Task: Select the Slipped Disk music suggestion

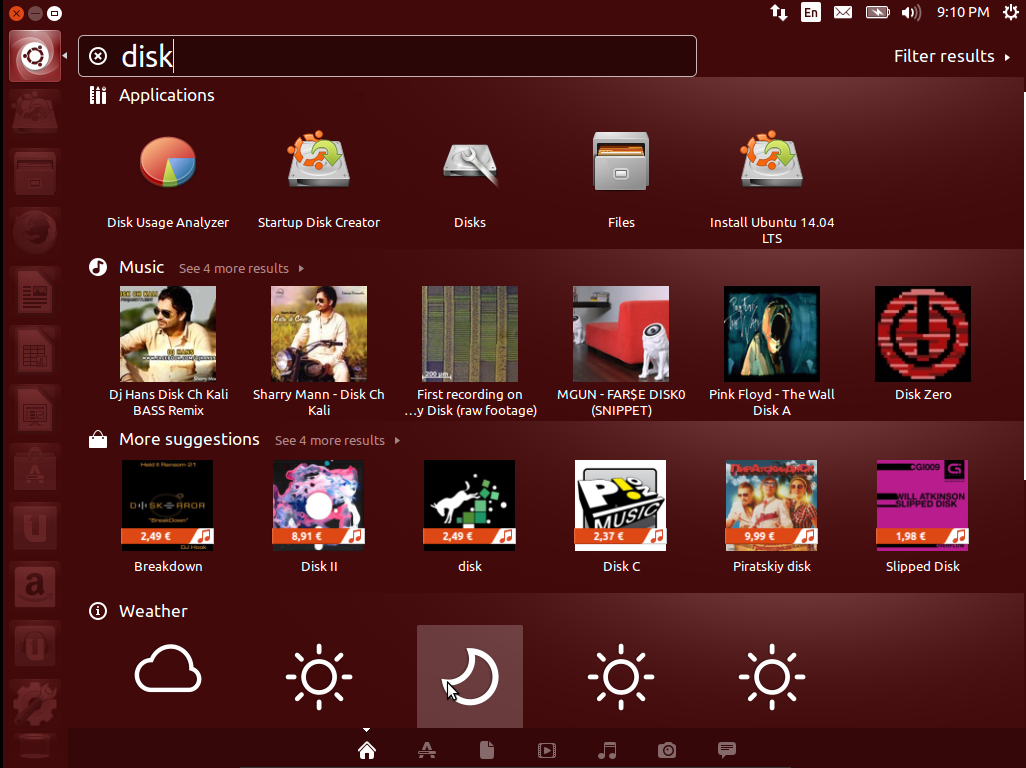Action: 922,506
